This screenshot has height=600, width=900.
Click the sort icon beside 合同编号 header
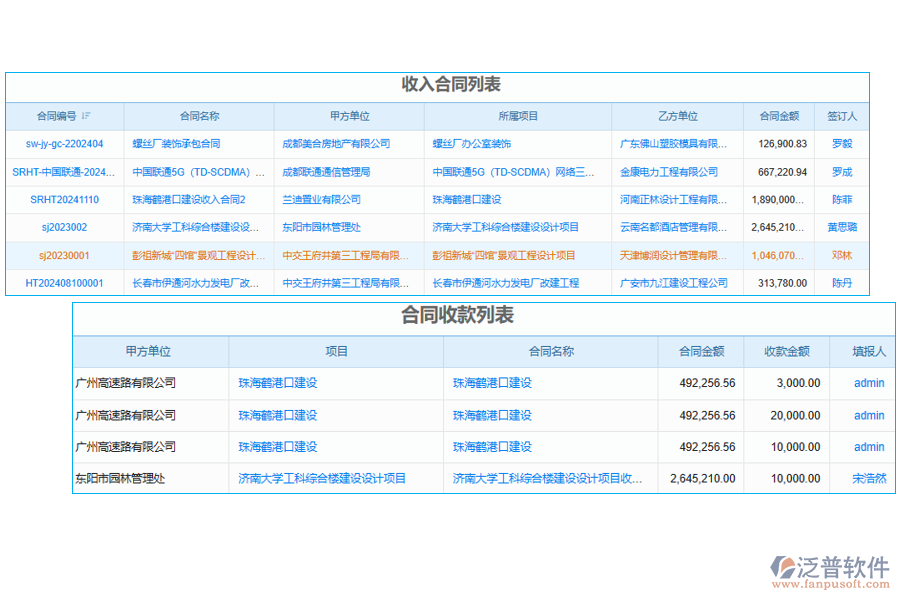[87, 116]
